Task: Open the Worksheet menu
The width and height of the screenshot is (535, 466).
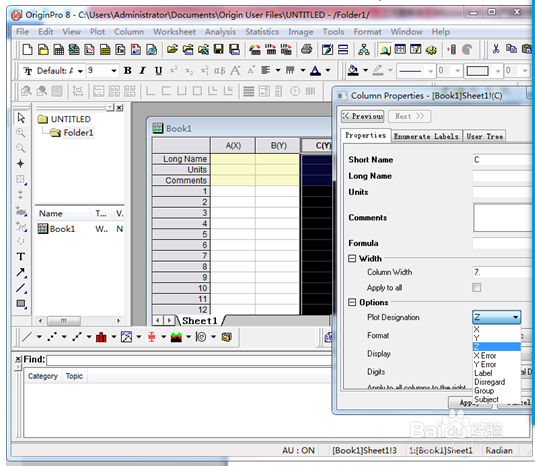Action: [x=174, y=32]
